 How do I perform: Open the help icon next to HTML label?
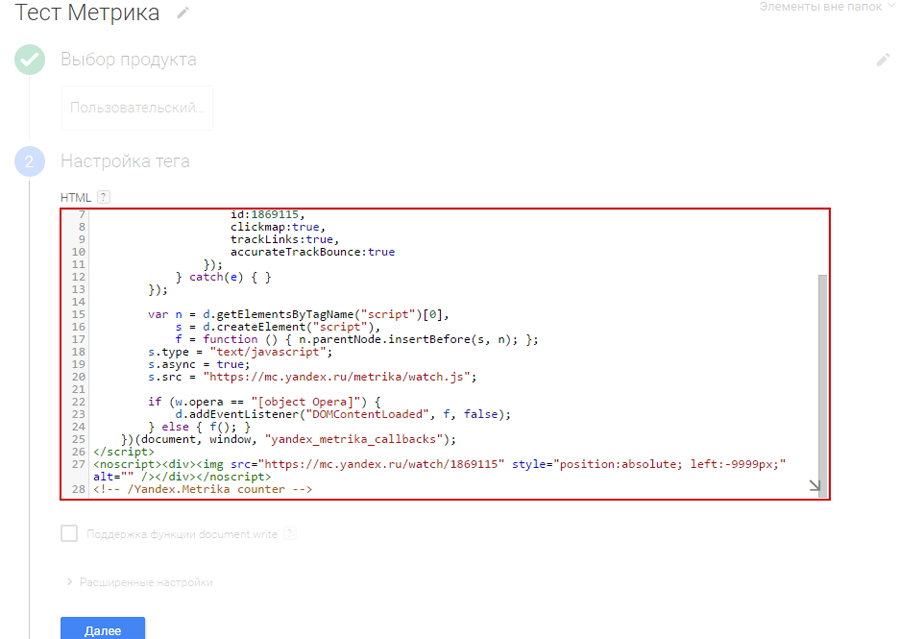coord(104,198)
